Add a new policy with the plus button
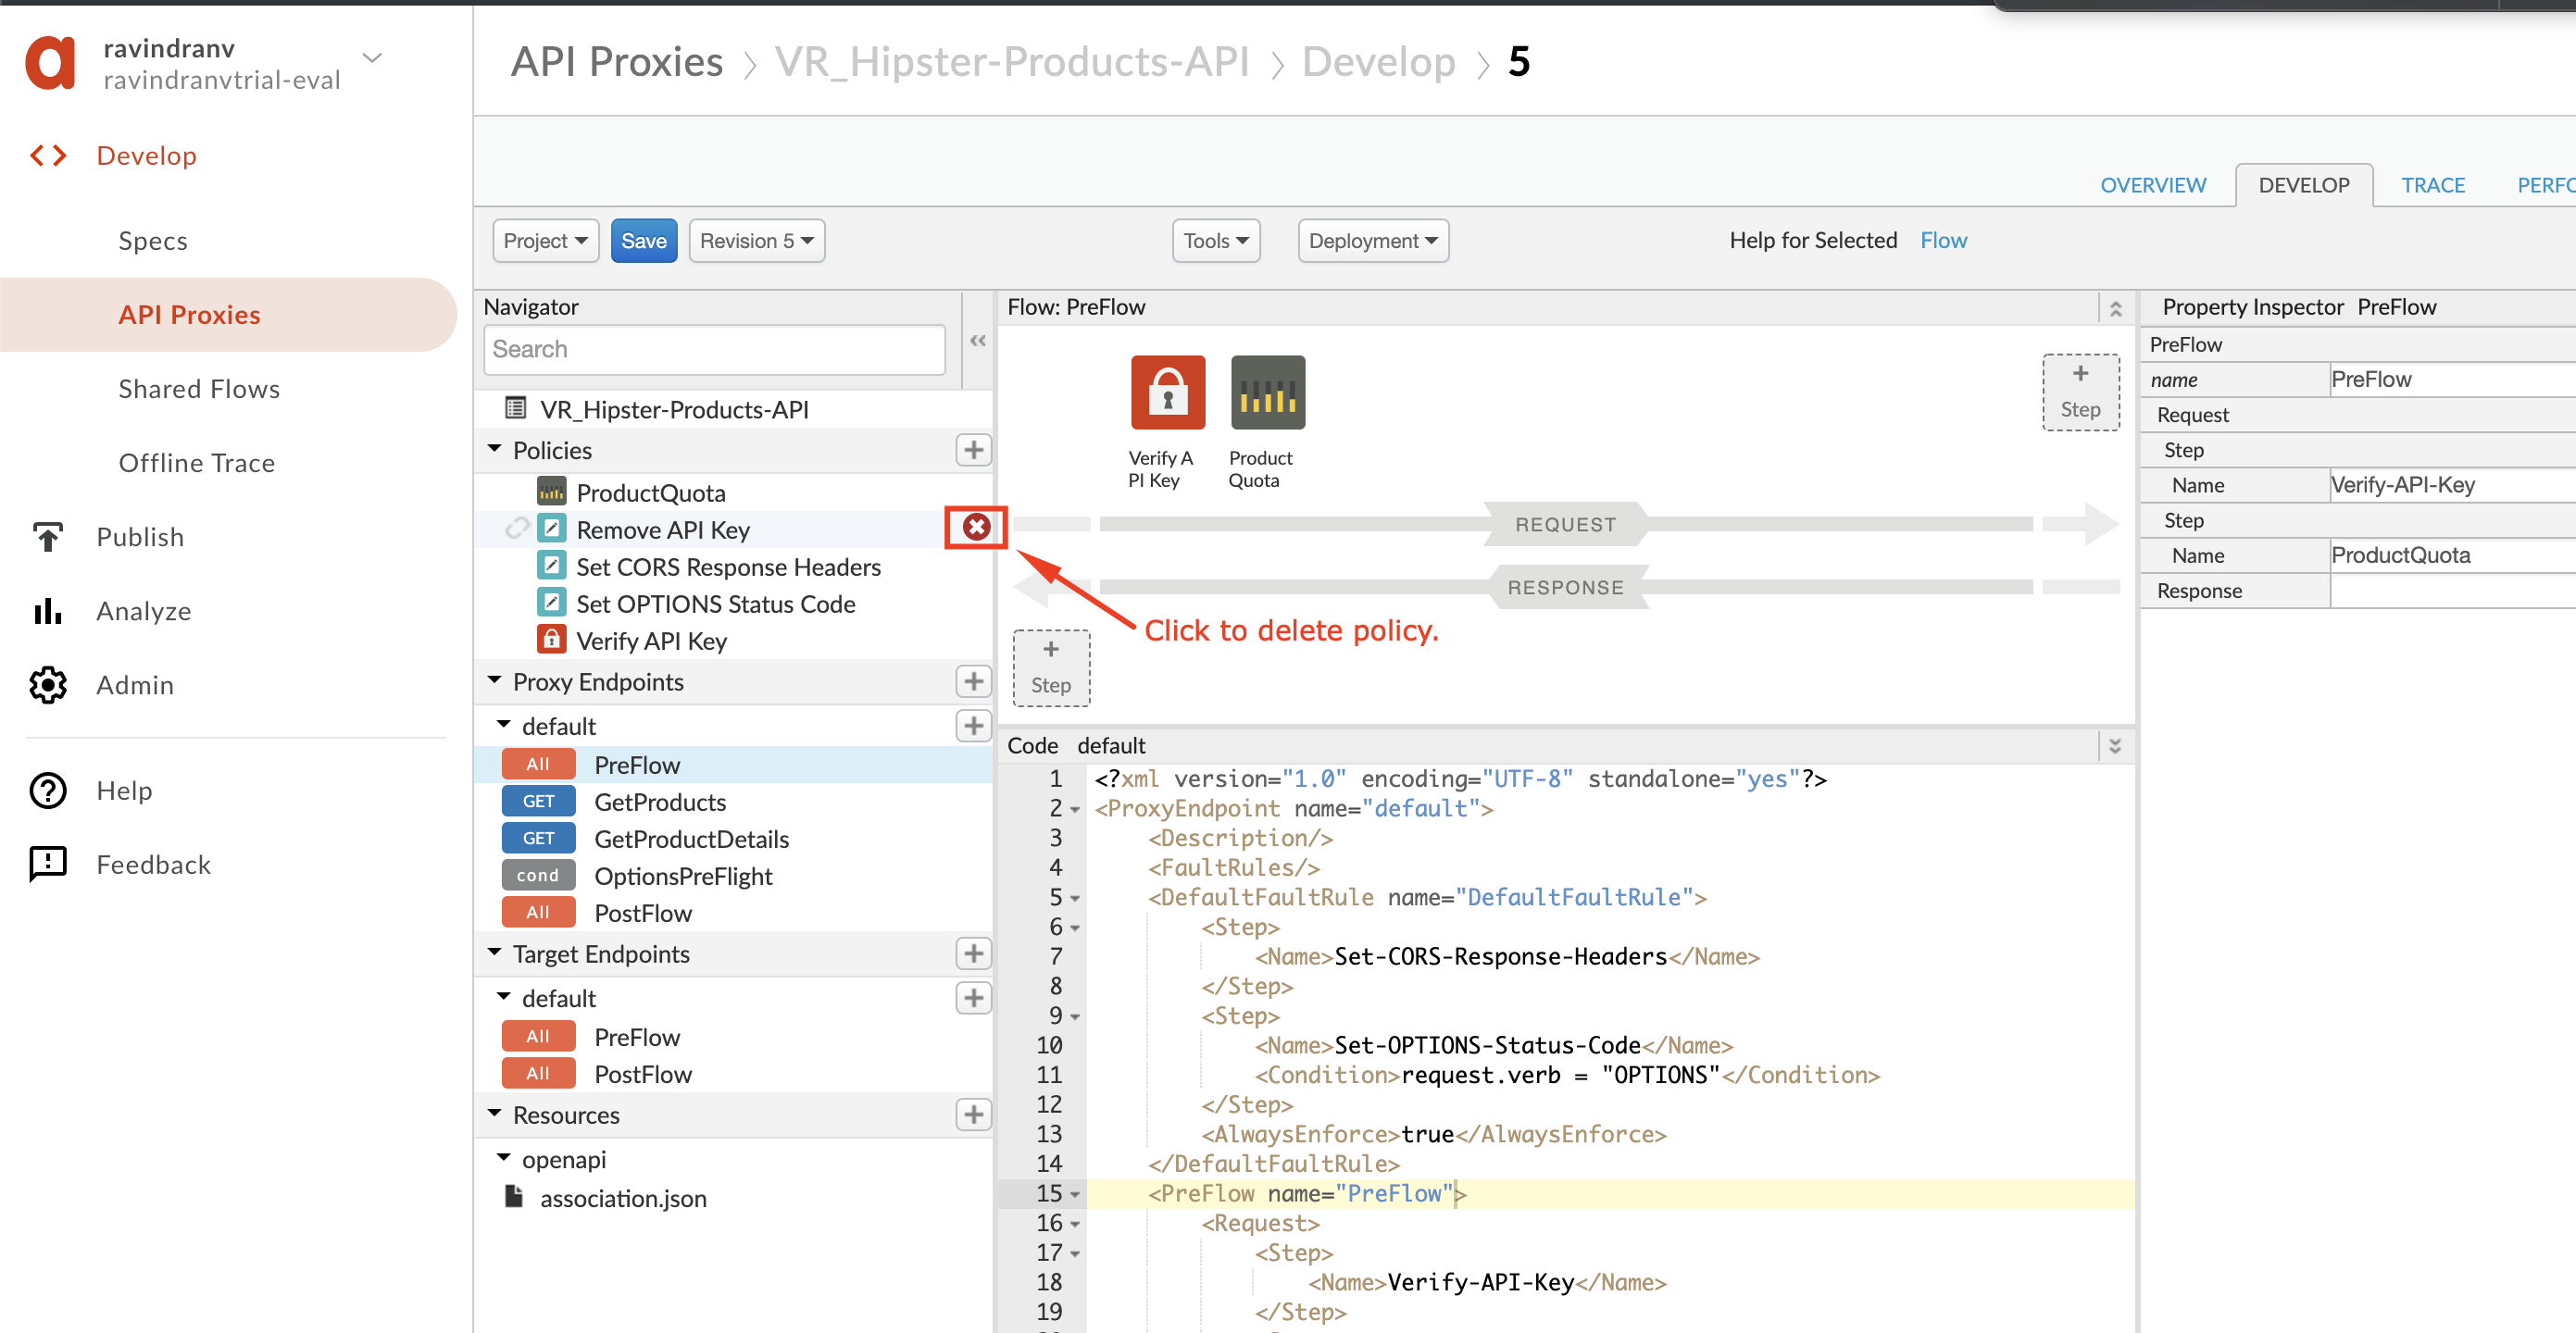The image size is (2576, 1333). coord(973,450)
